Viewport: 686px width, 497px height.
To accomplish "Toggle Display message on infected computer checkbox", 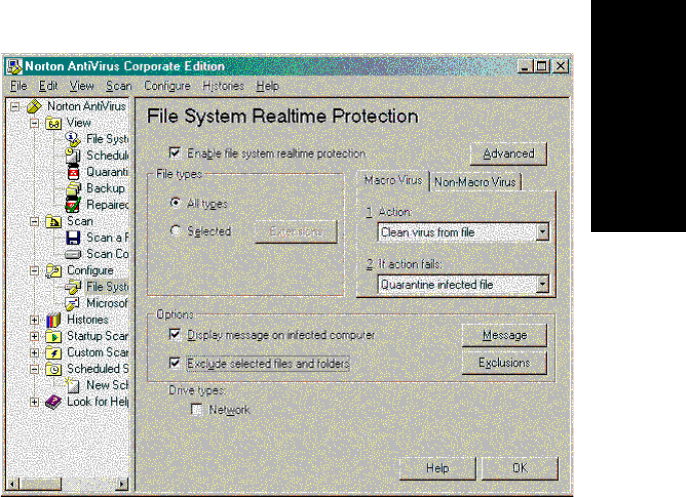I will point(175,334).
